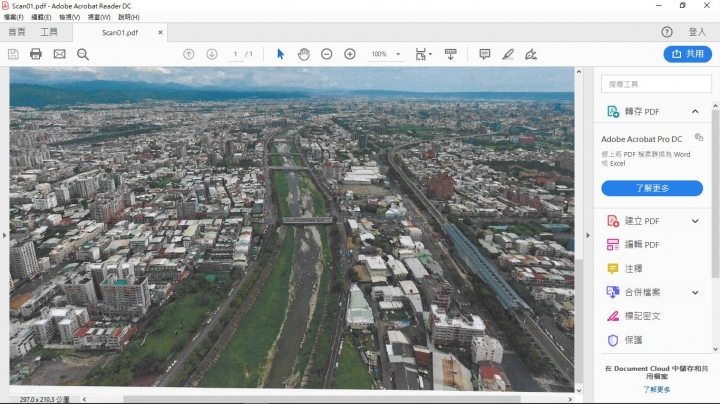
Task: Select the Scan01.pdf document tab
Action: click(x=120, y=33)
